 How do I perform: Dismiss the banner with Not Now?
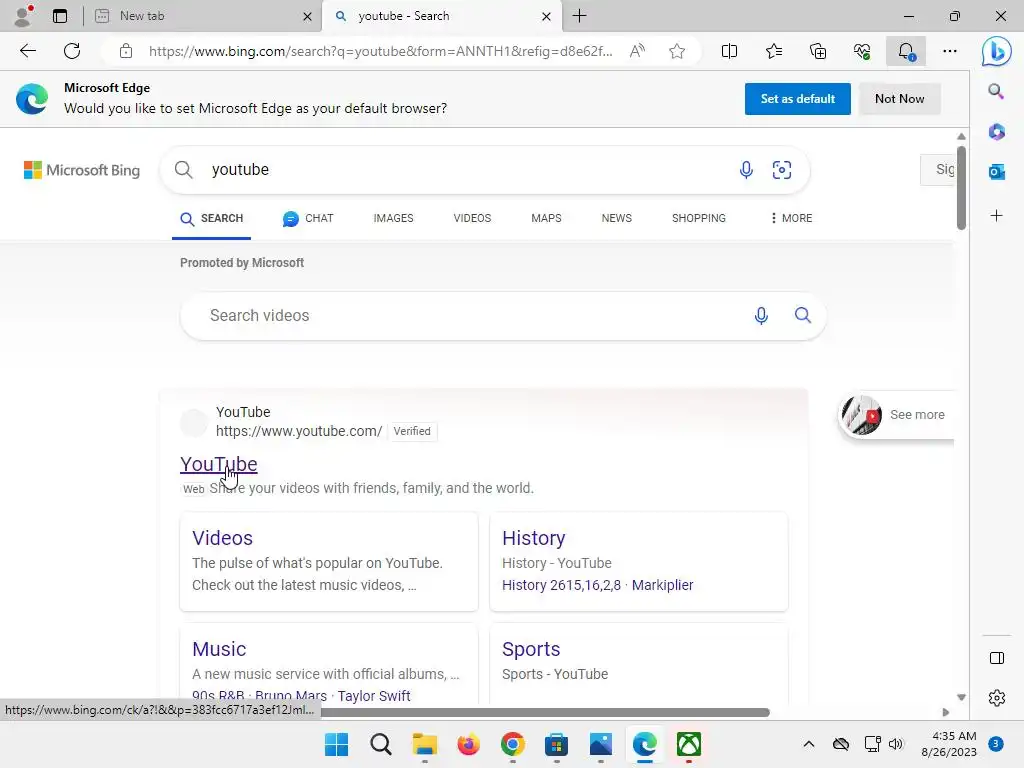click(x=899, y=99)
